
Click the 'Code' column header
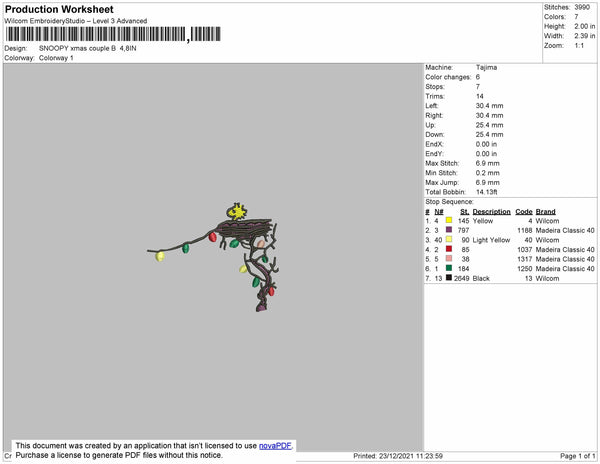[x=524, y=212]
